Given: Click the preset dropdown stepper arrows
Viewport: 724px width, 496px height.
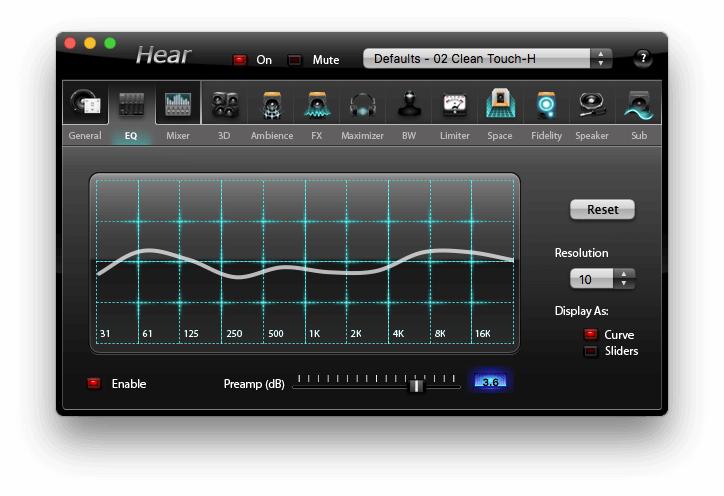Looking at the screenshot, I should click(601, 59).
